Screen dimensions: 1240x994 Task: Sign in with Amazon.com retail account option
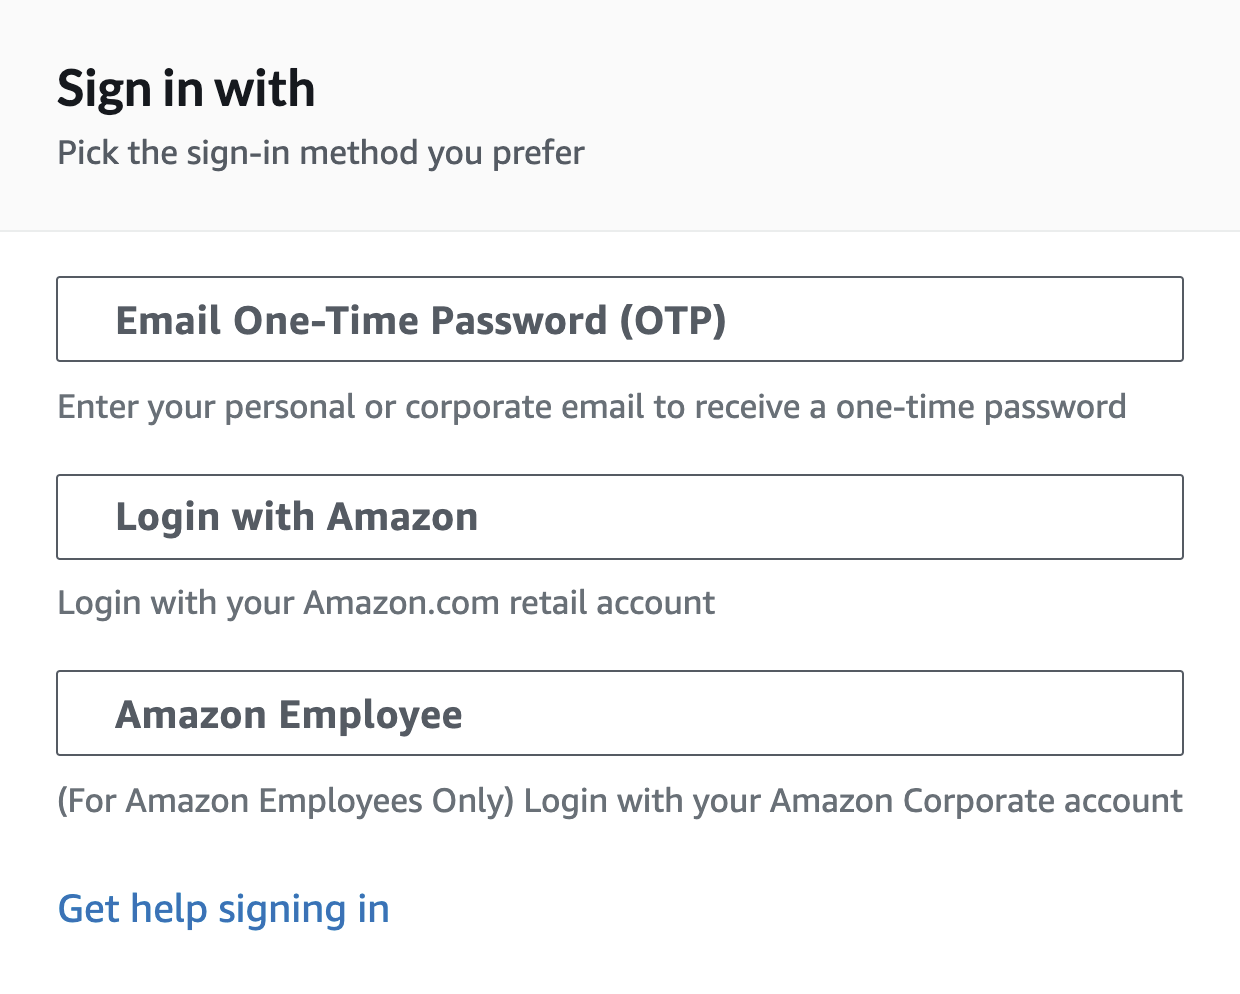point(620,517)
